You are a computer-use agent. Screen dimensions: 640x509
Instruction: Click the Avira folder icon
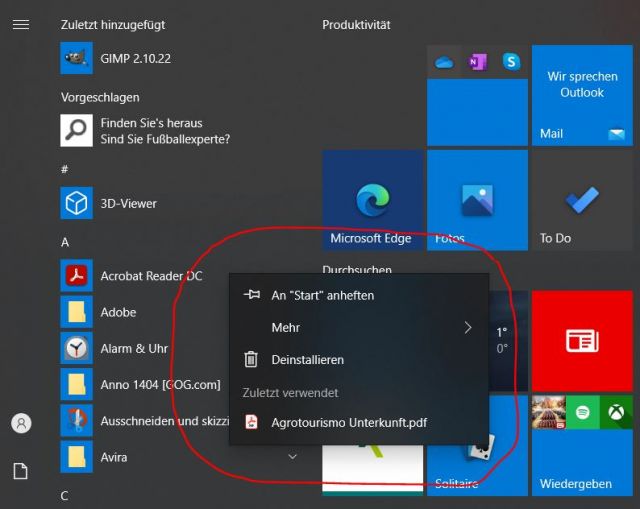(76, 457)
